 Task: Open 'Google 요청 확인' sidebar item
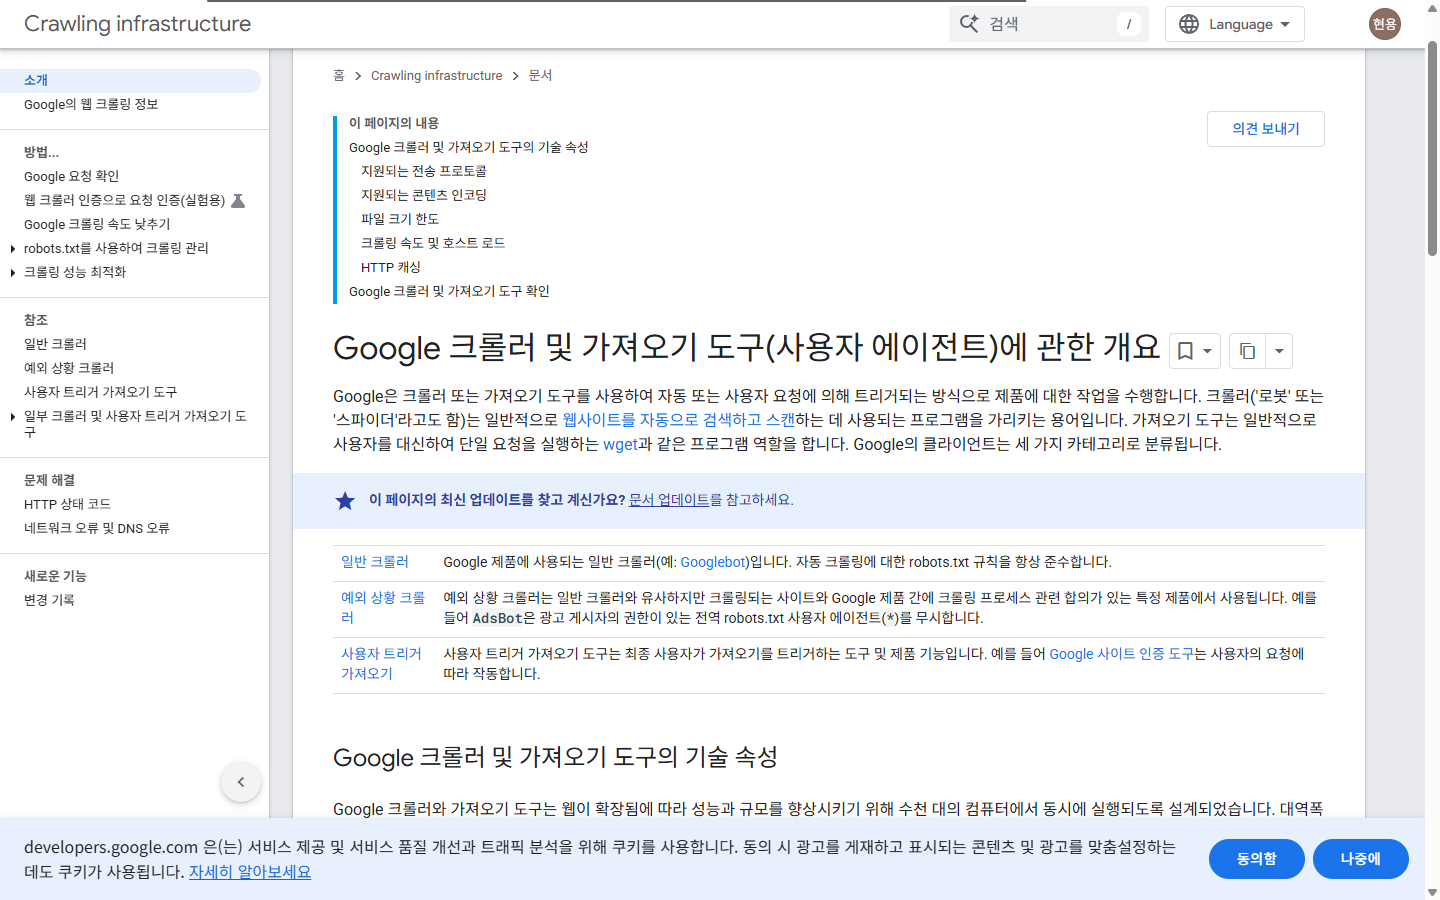point(71,176)
